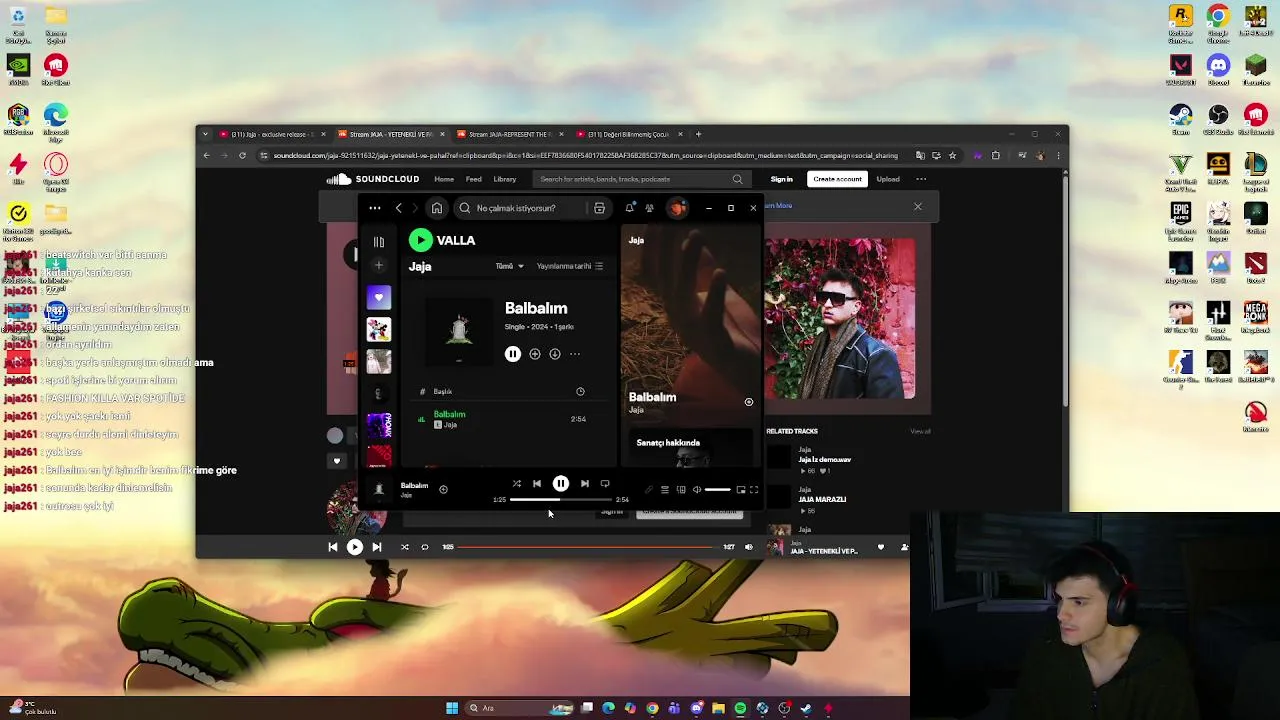This screenshot has height=720, width=1280.
Task: Open View all for related tracks
Action: [x=920, y=431]
